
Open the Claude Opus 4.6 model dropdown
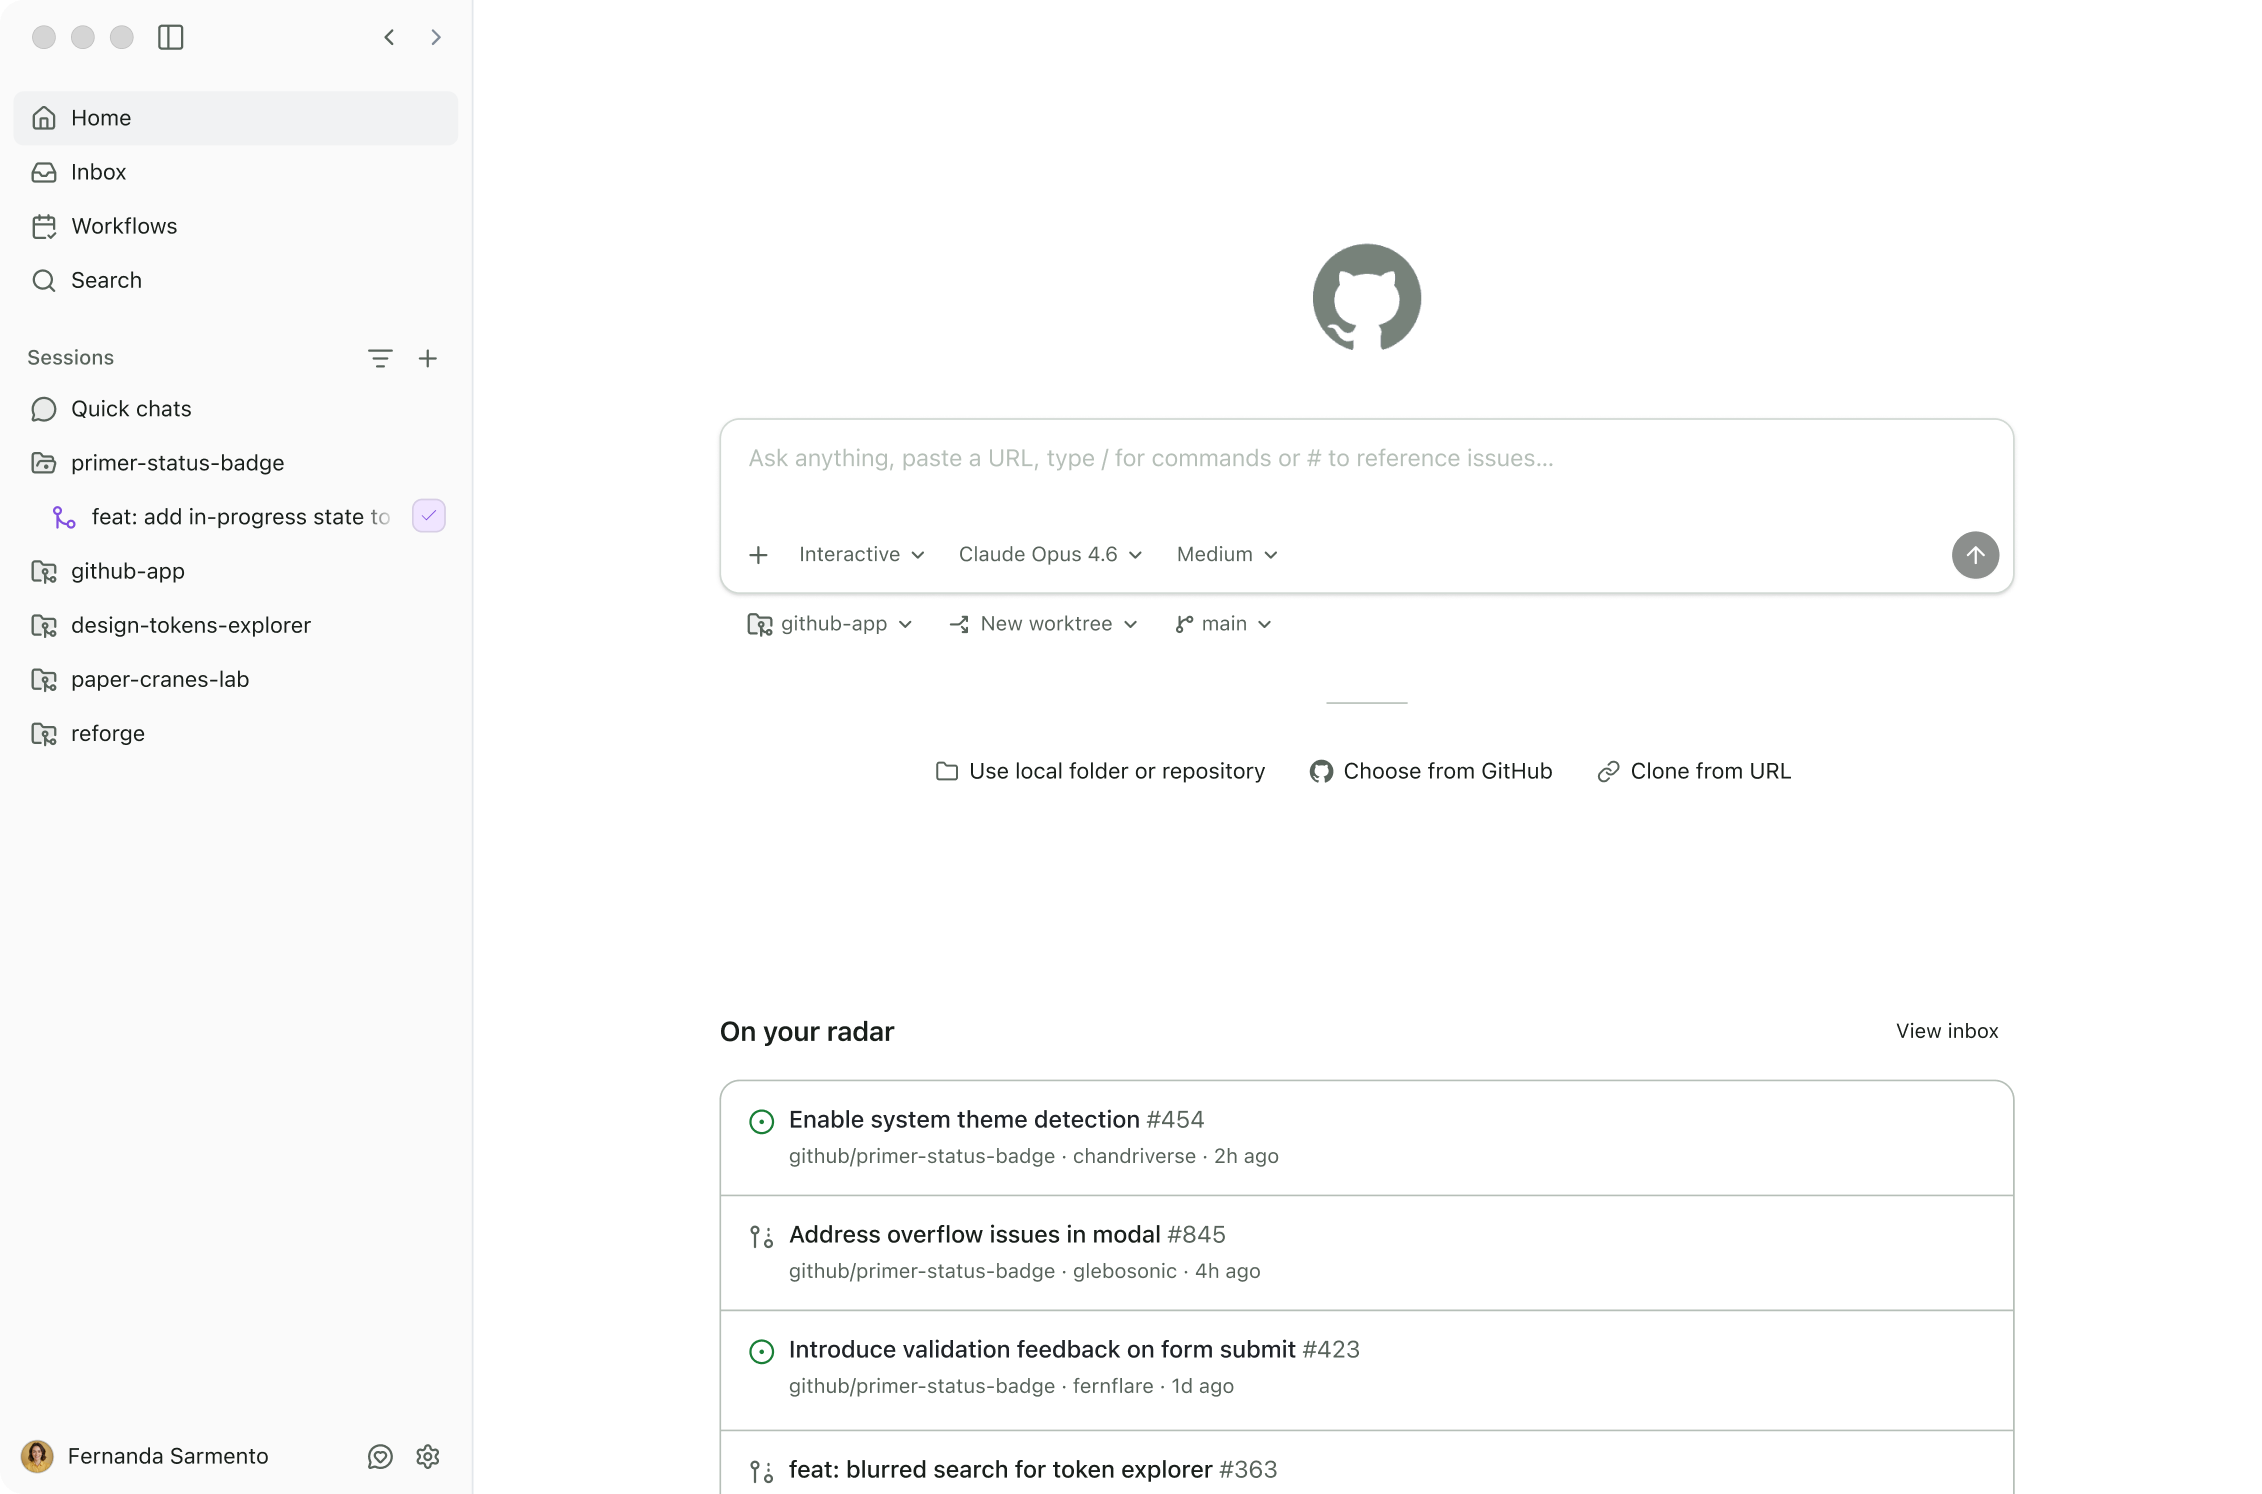tap(1050, 555)
